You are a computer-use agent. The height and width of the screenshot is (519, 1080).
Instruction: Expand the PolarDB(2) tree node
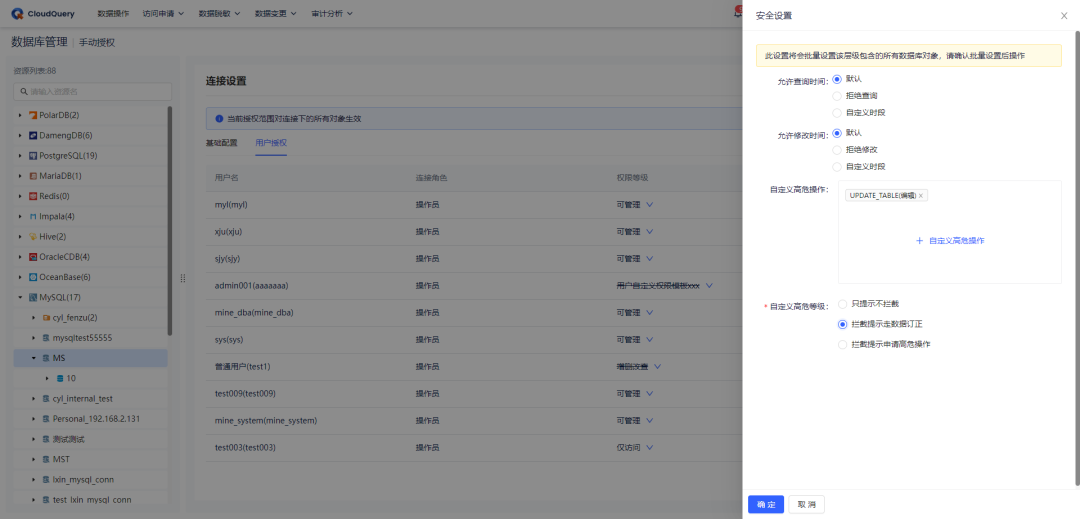coord(20,115)
